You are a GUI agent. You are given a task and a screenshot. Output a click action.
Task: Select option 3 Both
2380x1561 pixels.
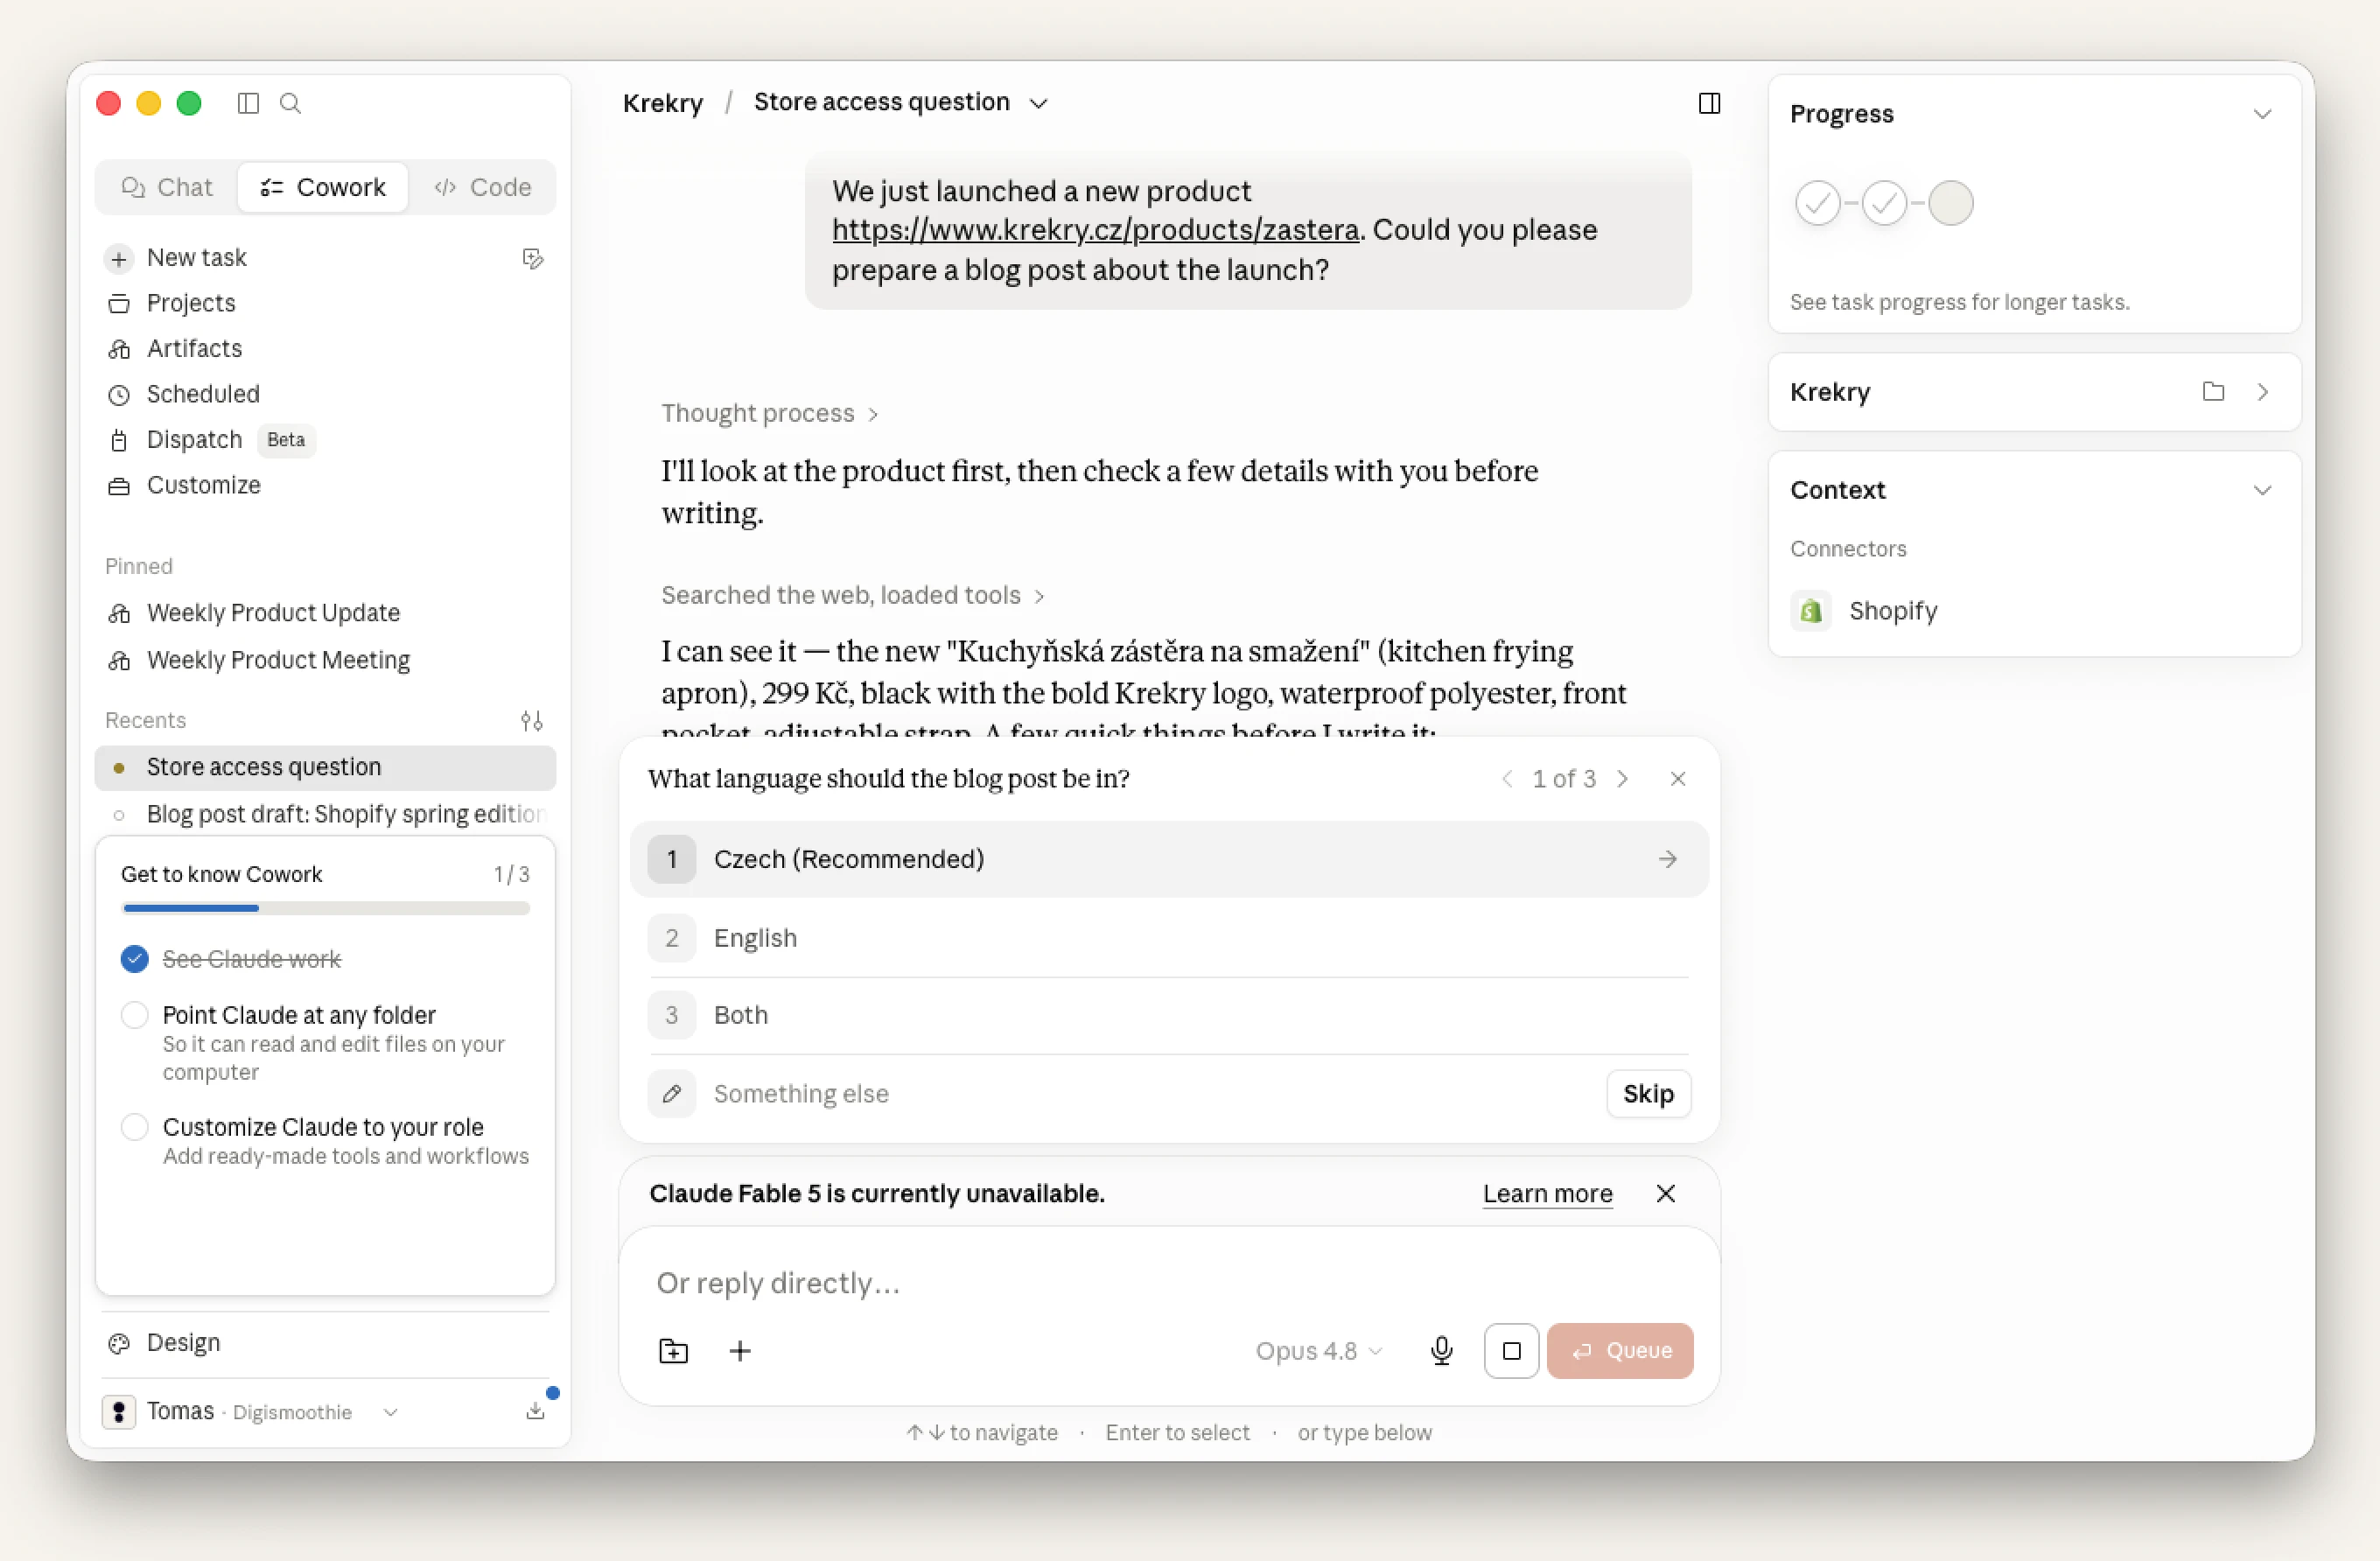tap(1168, 1015)
